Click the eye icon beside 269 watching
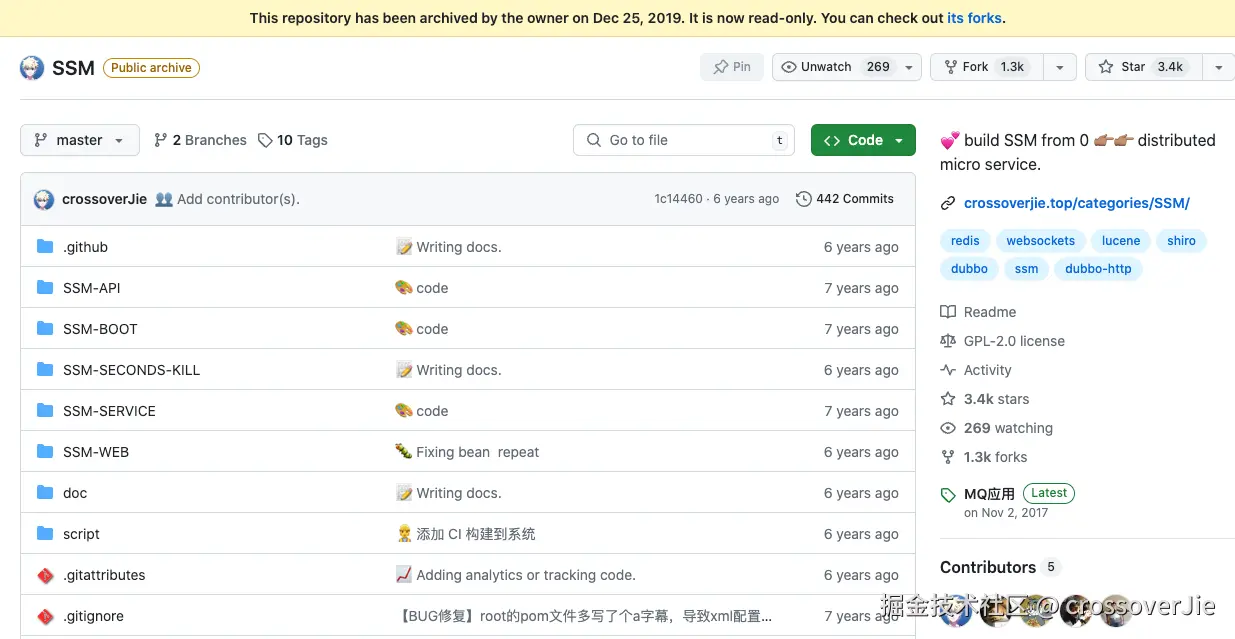The height and width of the screenshot is (639, 1235). point(948,428)
